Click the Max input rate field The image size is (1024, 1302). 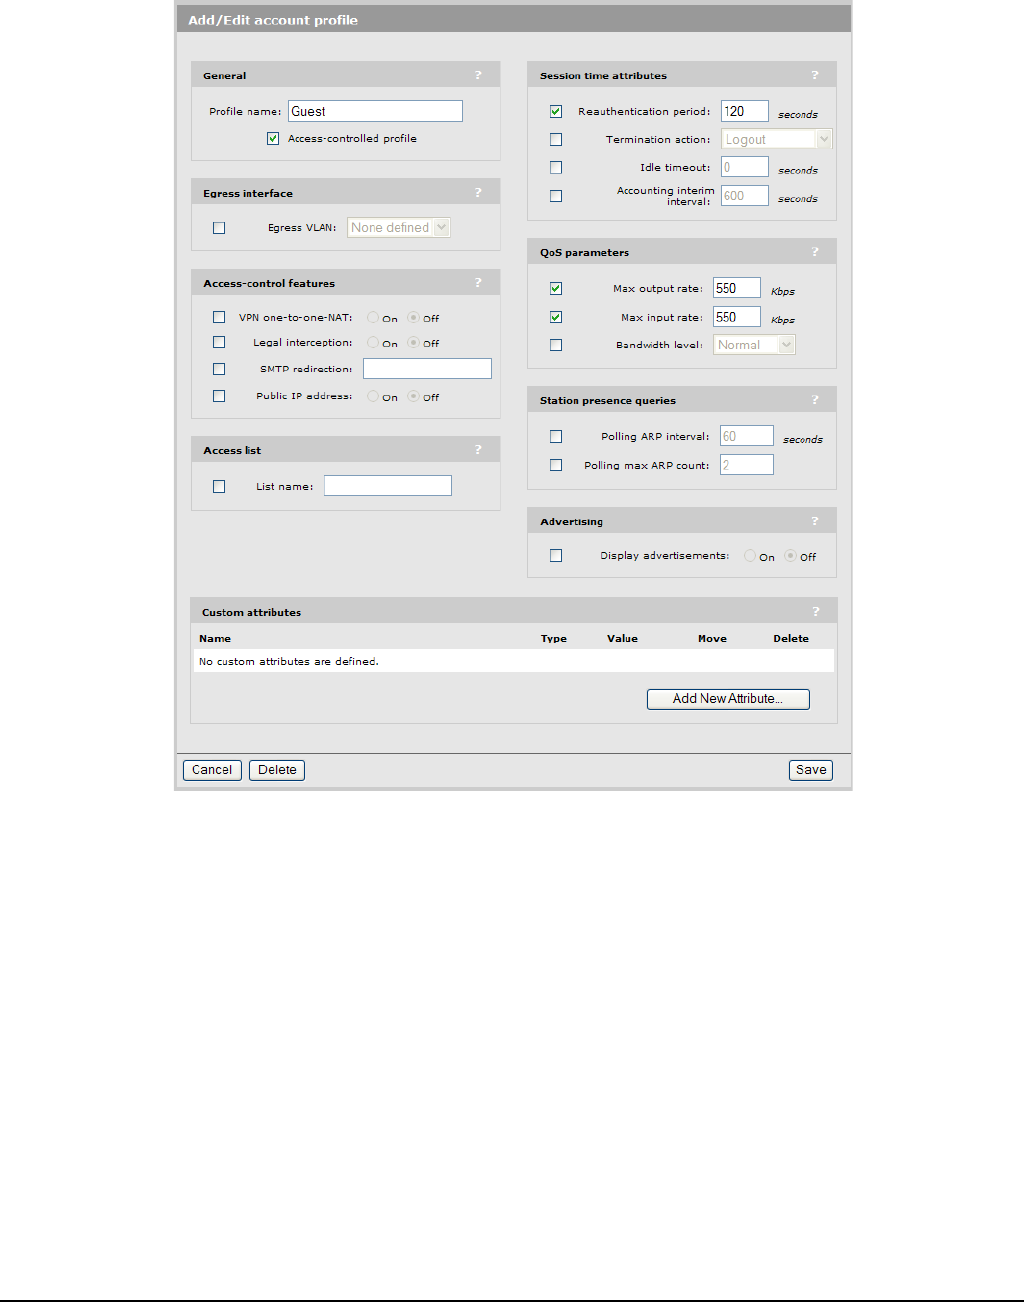click(737, 317)
